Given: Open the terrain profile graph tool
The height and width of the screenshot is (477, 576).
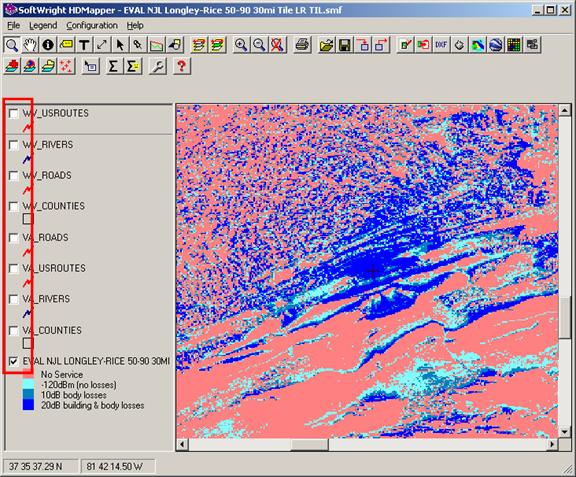Looking at the screenshot, I should (x=156, y=45).
